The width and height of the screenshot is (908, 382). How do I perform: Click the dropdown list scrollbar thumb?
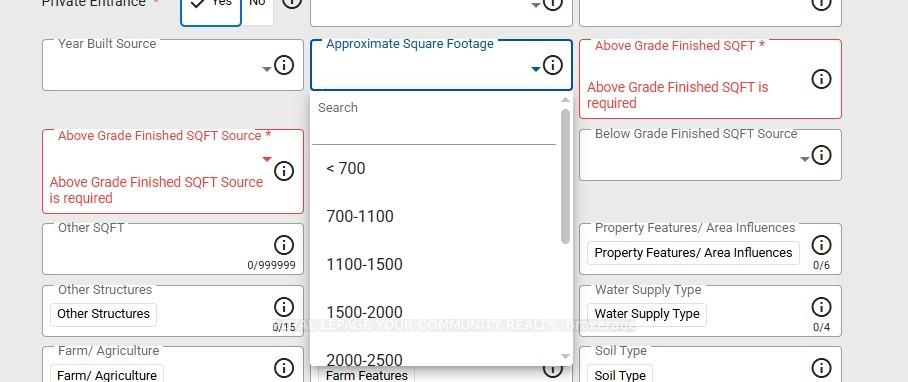[x=565, y=176]
